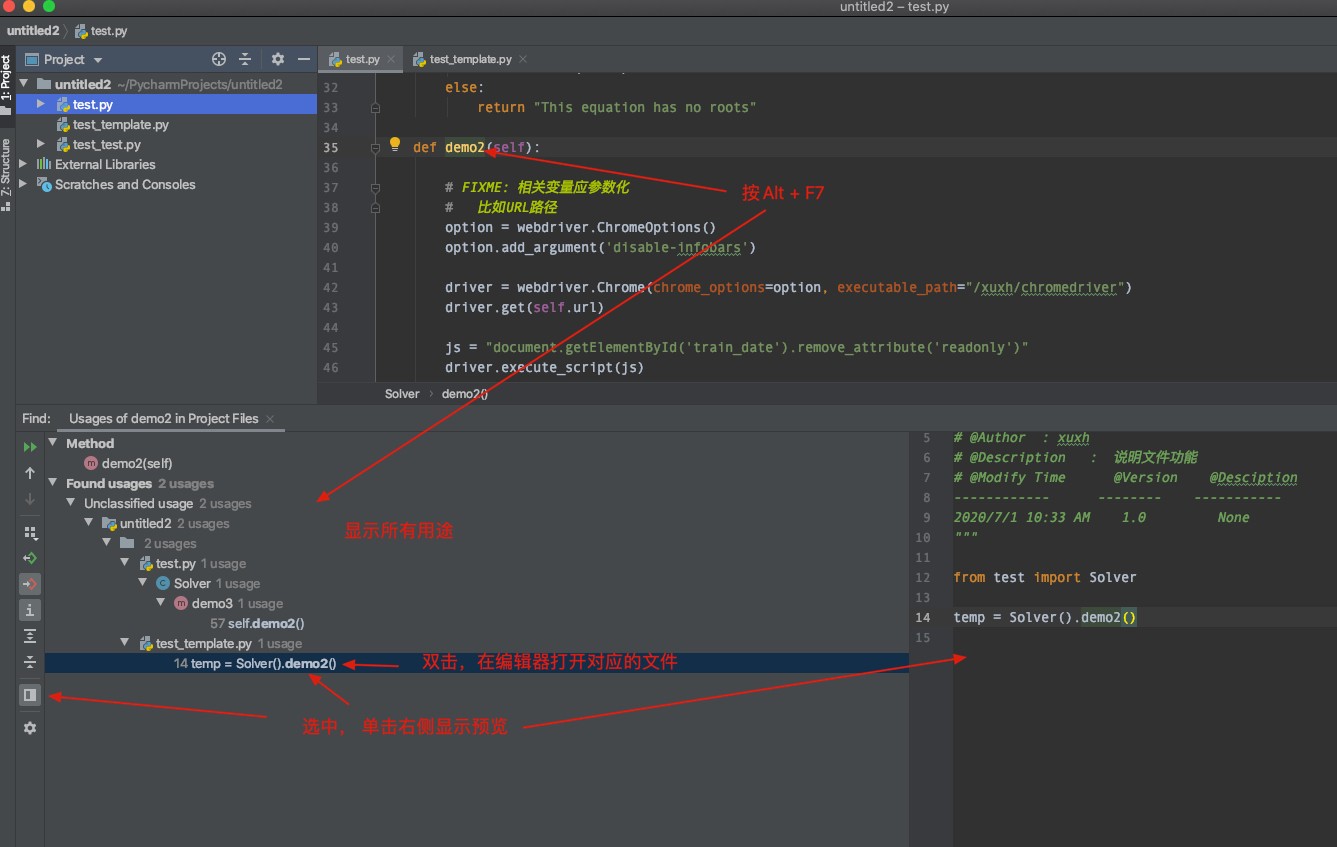Collapse test.py node in usages tree
This screenshot has height=847, width=1337.
coord(127,563)
